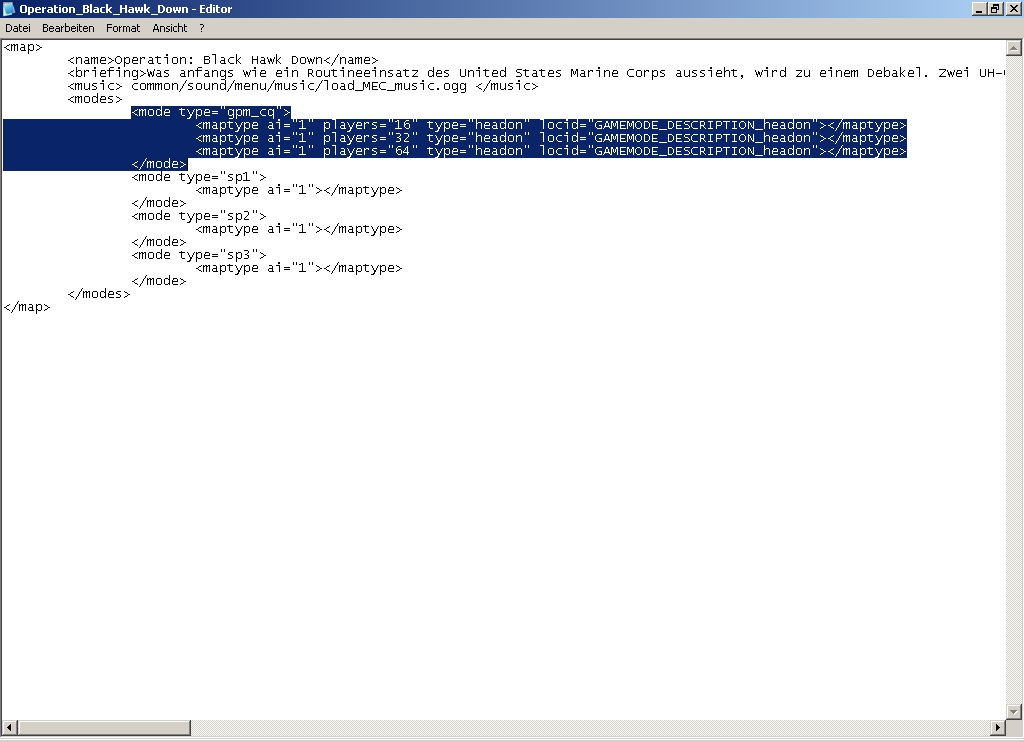Click the briefing line starting 'Was anfangs'
Screen dimensions: 1024x742
coord(536,73)
